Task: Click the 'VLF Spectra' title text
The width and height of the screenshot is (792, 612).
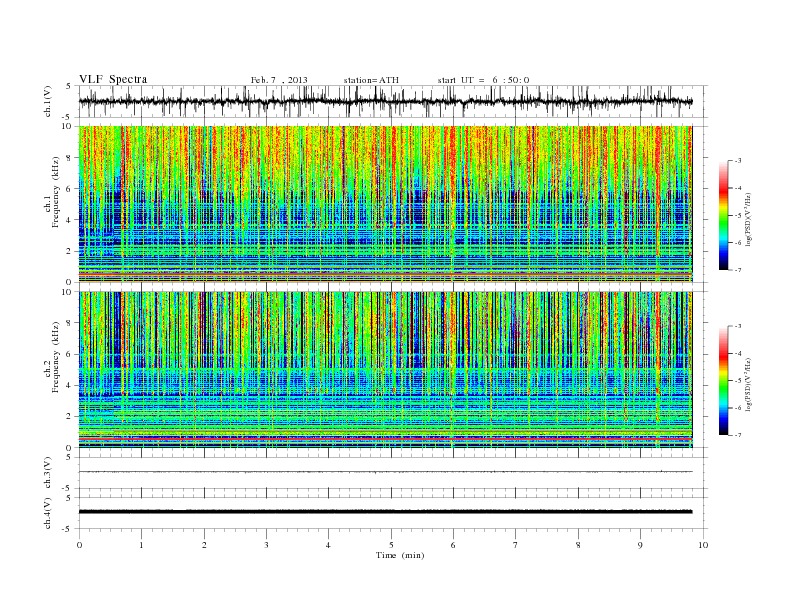Action: click(113, 79)
